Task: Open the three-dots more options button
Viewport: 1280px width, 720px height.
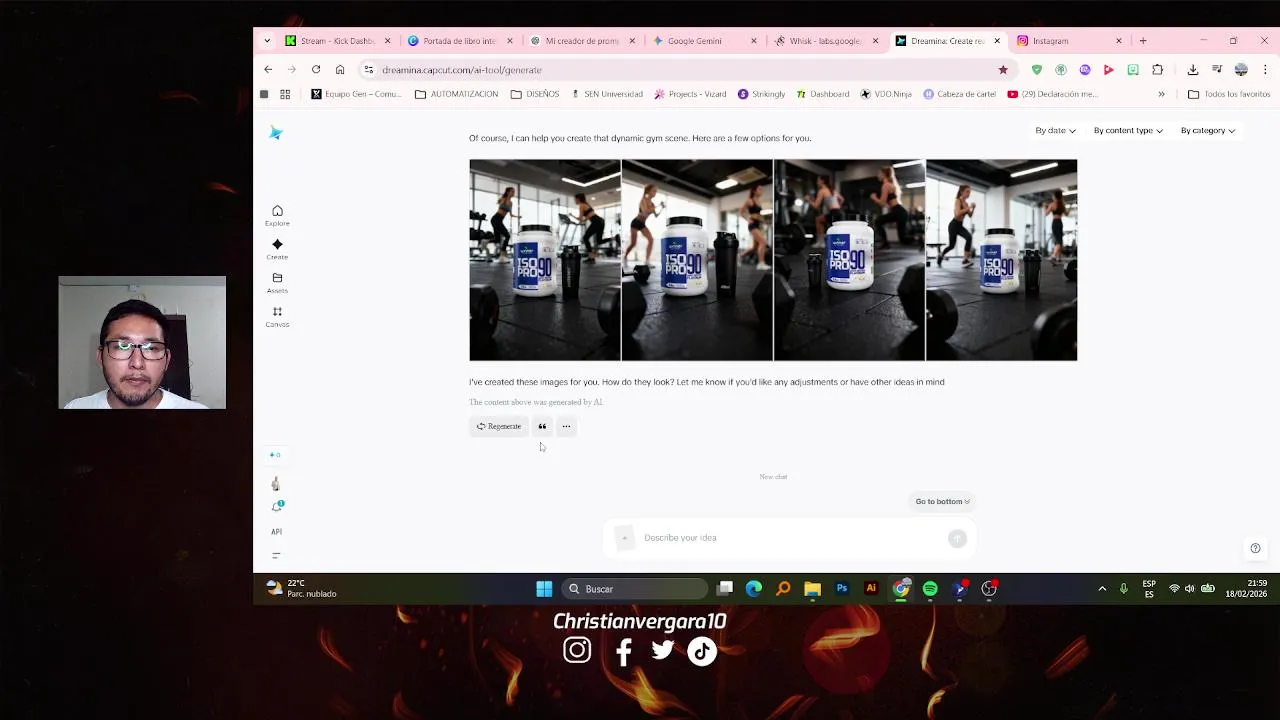Action: click(566, 426)
